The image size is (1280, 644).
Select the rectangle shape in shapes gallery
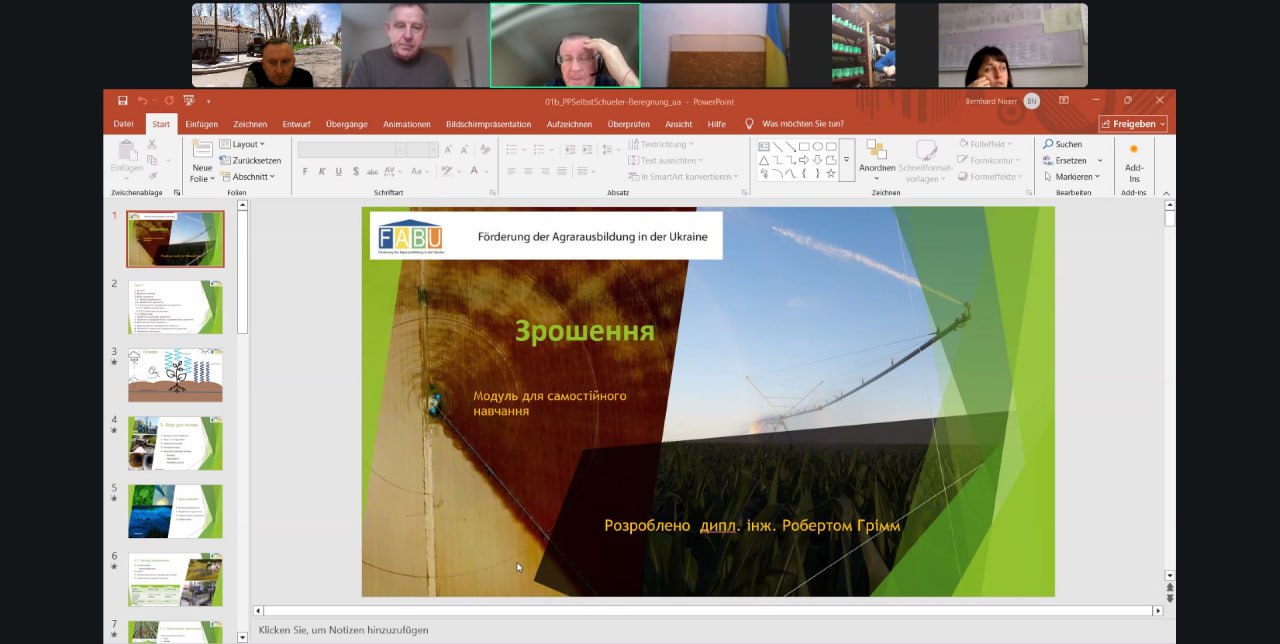(804, 147)
